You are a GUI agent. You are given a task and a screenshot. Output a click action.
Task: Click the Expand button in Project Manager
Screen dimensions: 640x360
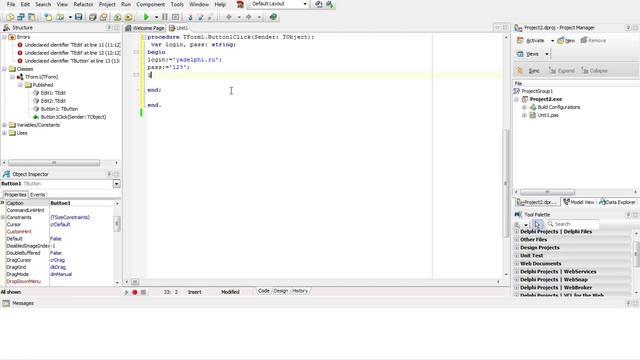(562, 71)
